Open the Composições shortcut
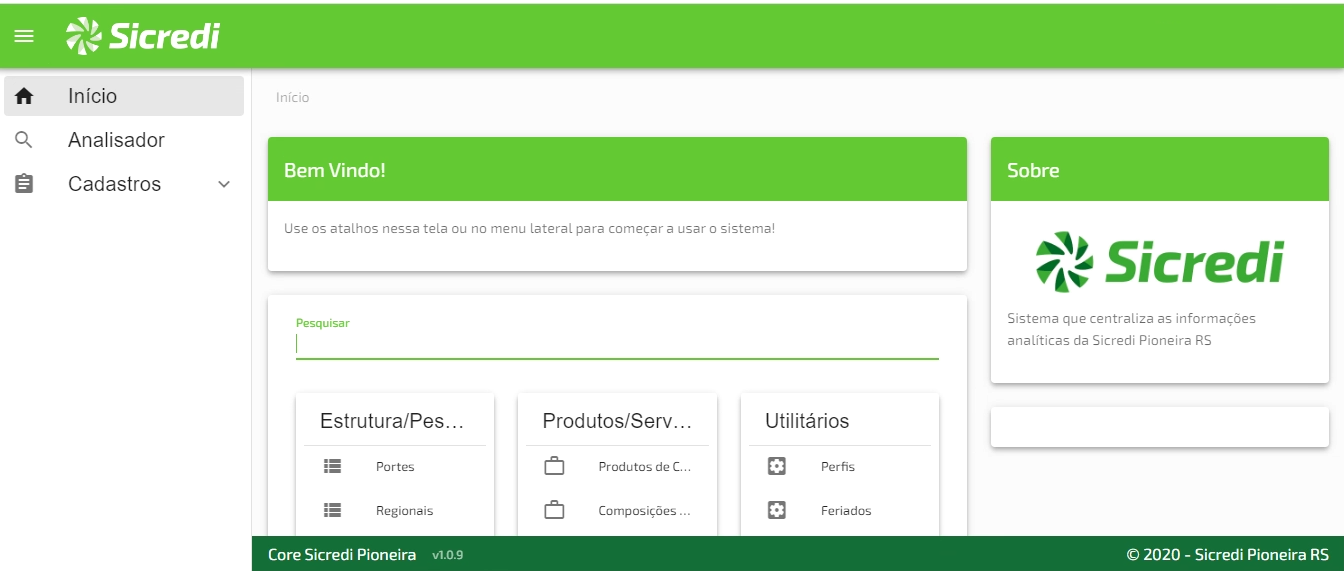Image resolution: width=1344 pixels, height=571 pixels. click(617, 510)
